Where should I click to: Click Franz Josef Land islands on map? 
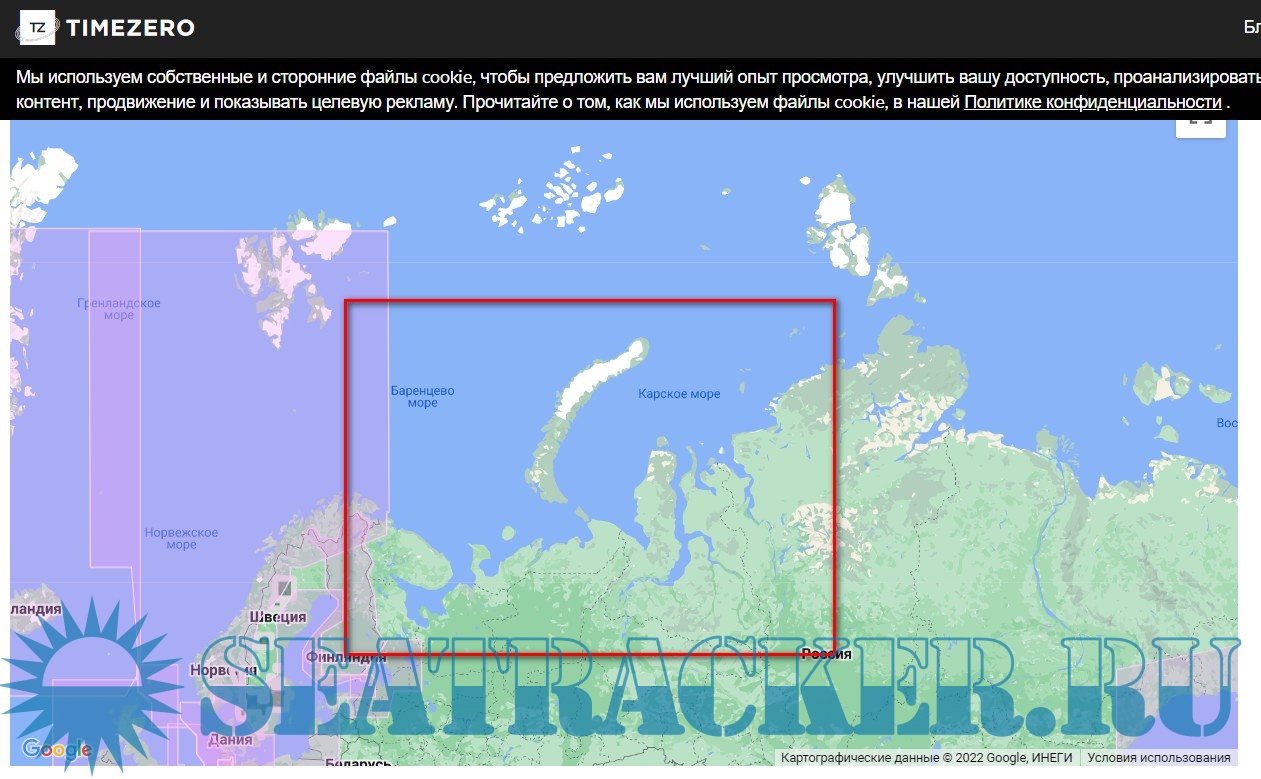[x=560, y=192]
